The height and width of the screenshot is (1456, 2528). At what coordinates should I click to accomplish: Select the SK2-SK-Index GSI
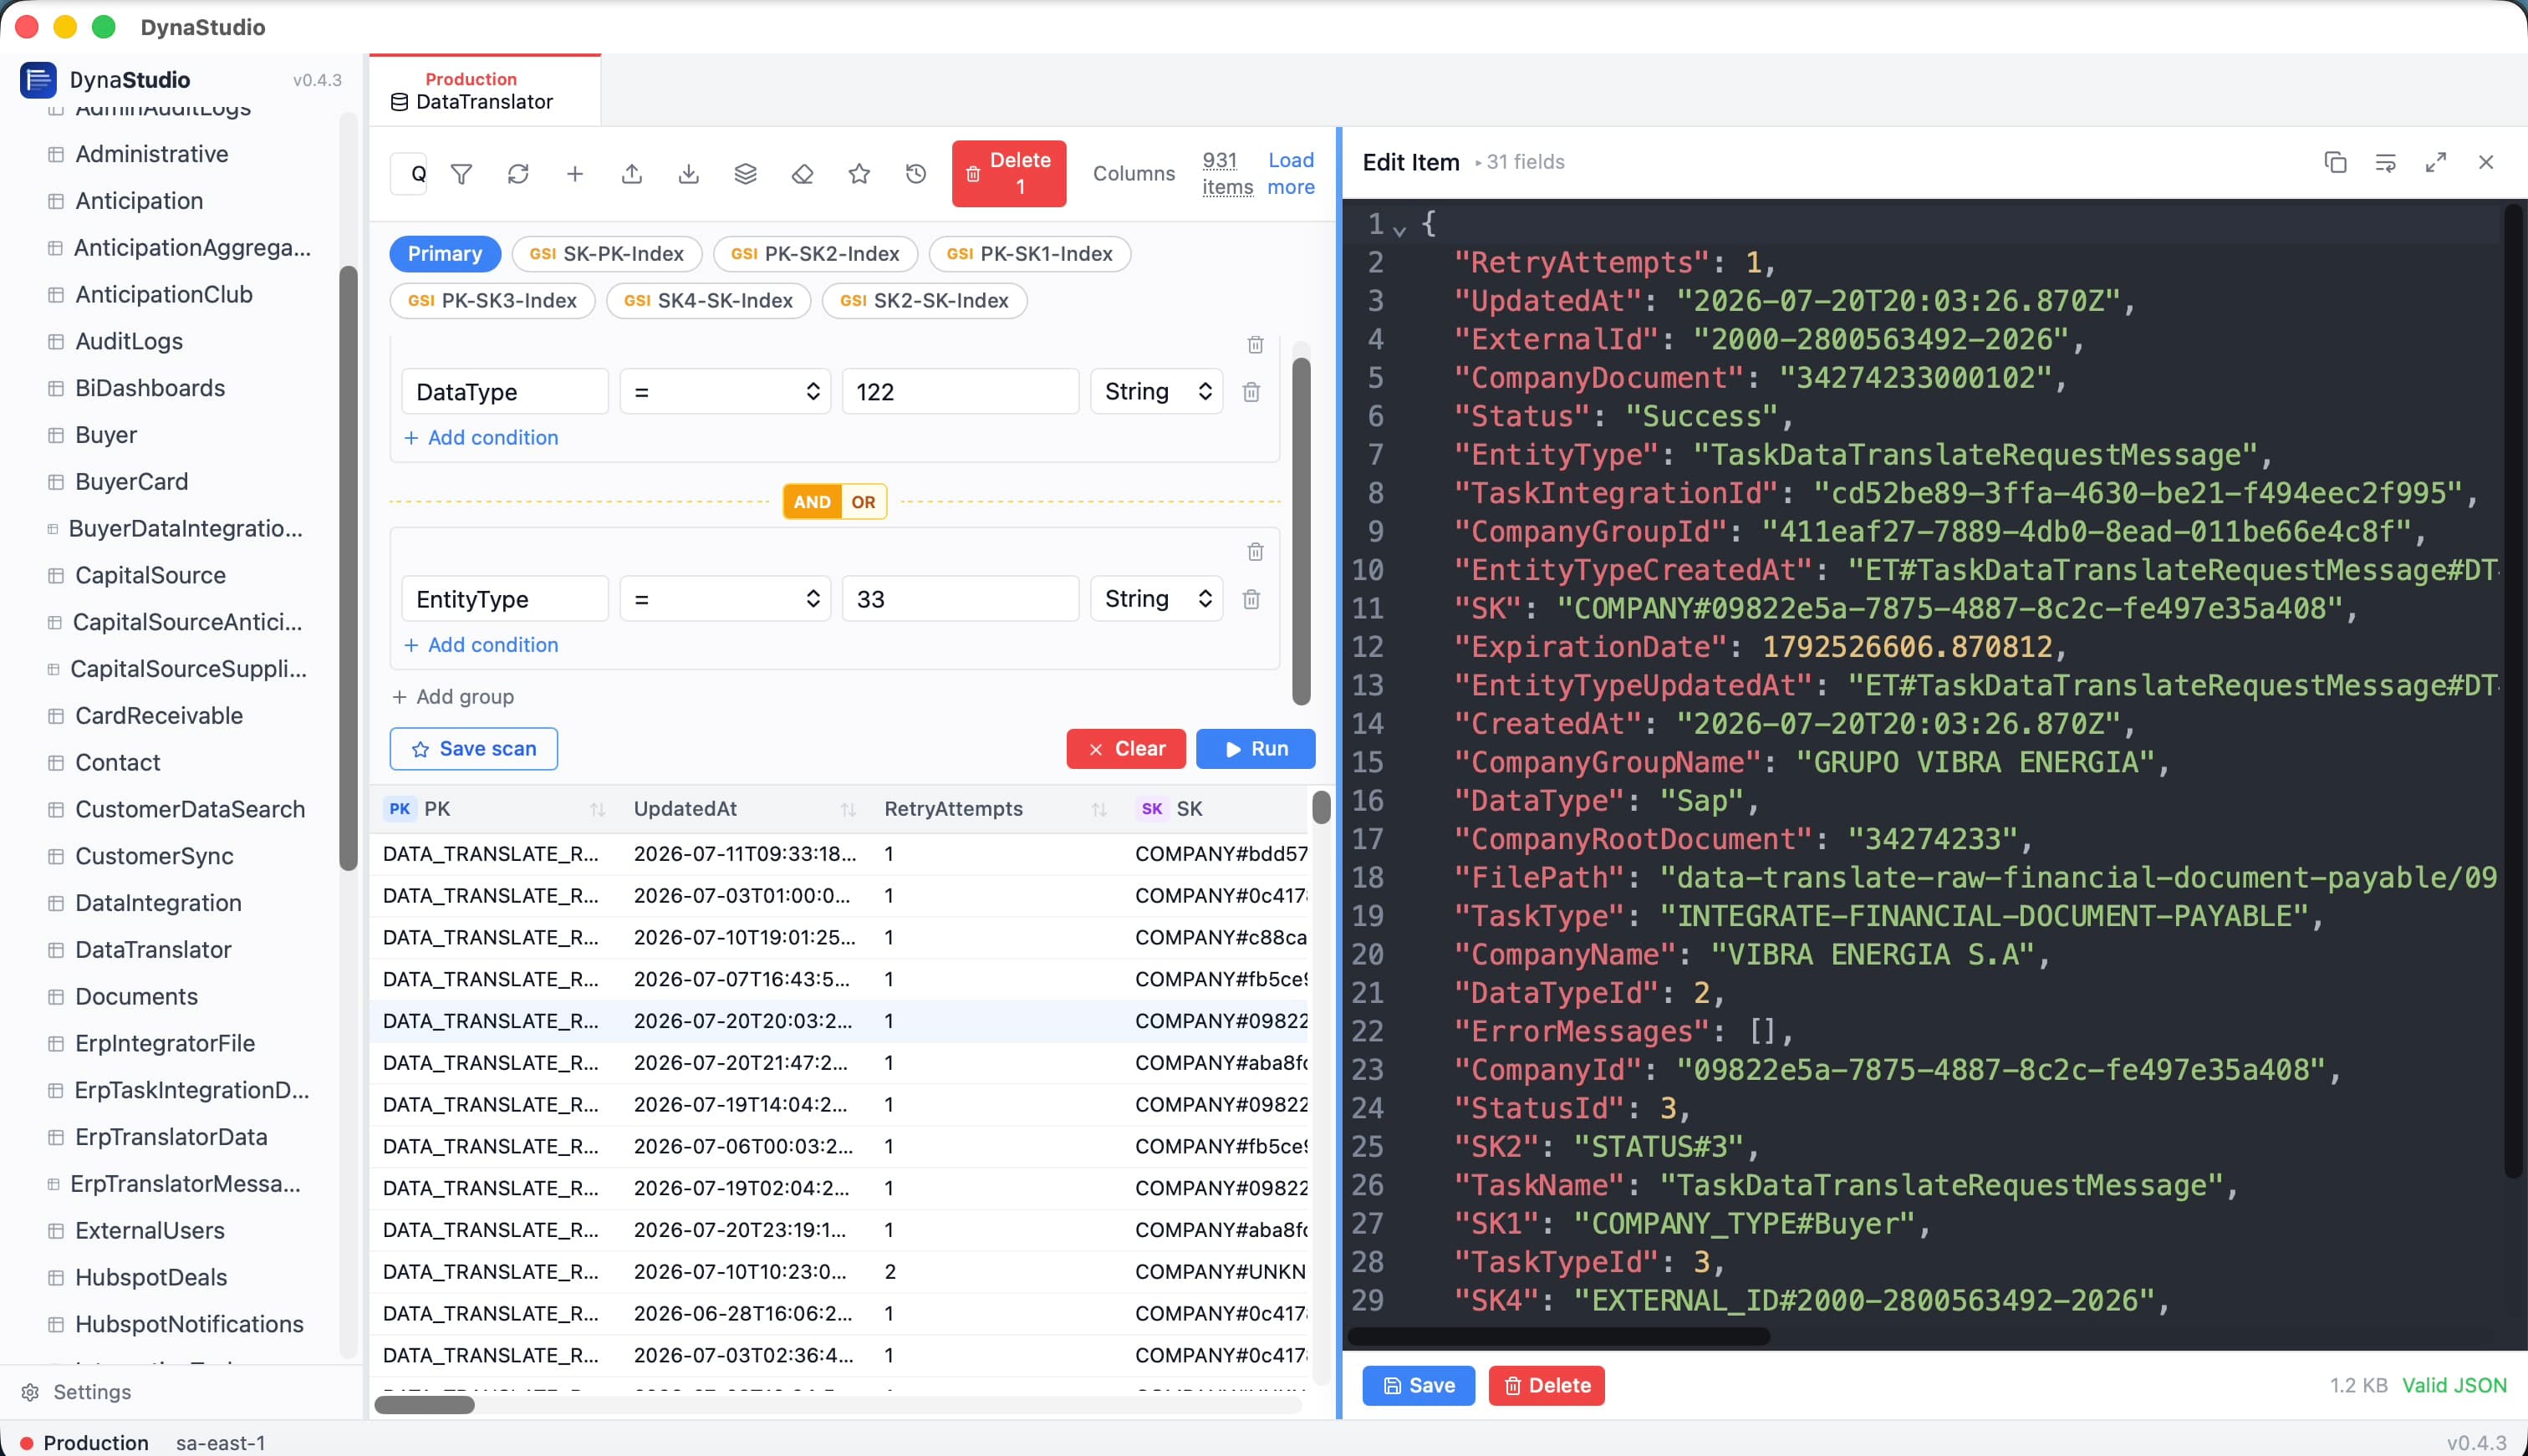pos(924,301)
